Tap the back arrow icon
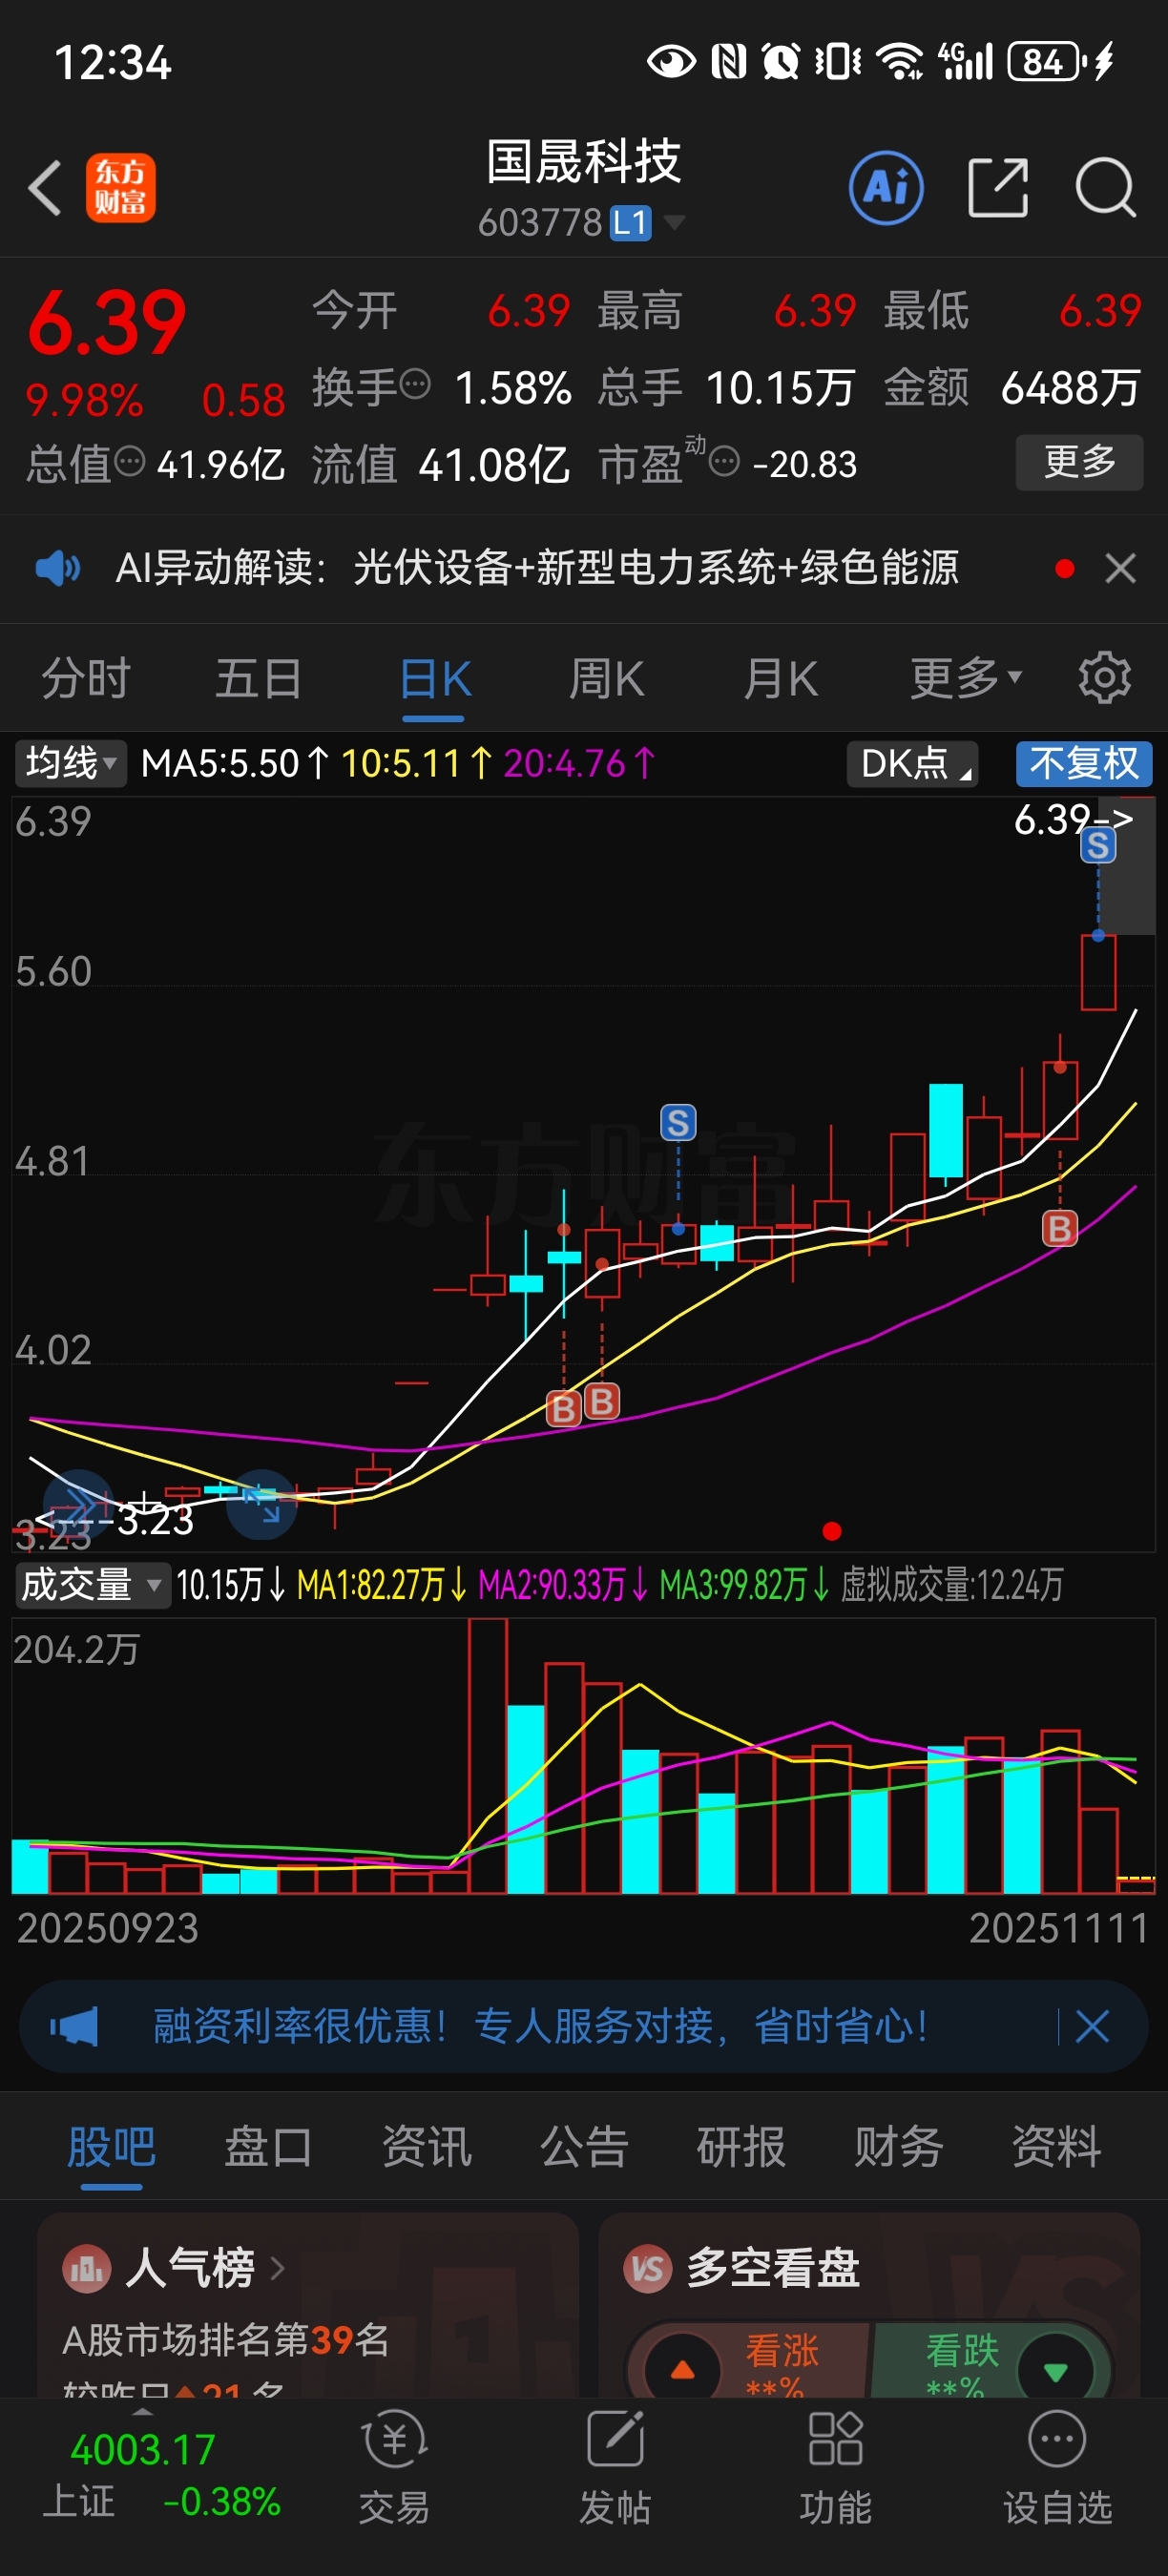Image resolution: width=1168 pixels, height=2576 pixels. pyautogui.click(x=45, y=187)
